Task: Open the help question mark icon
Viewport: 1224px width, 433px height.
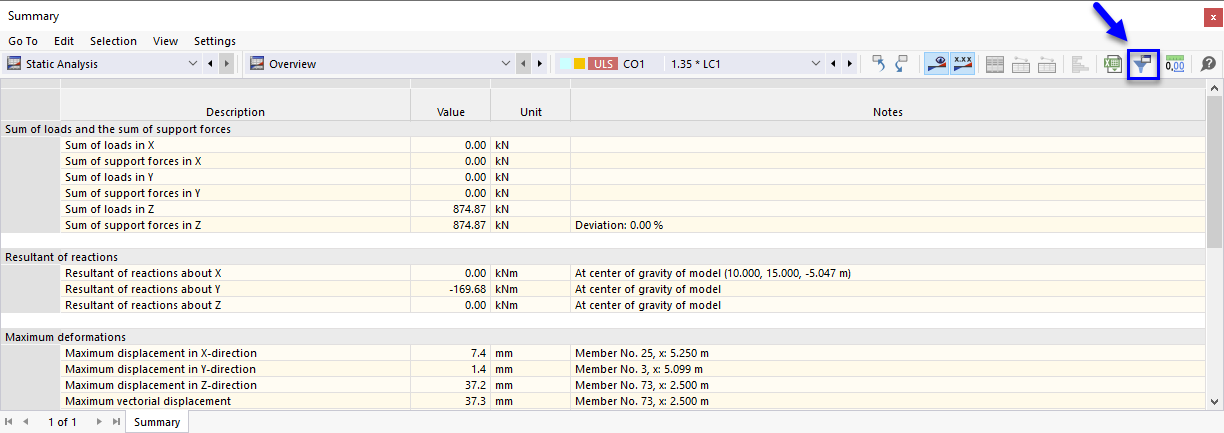Action: 1208,63
